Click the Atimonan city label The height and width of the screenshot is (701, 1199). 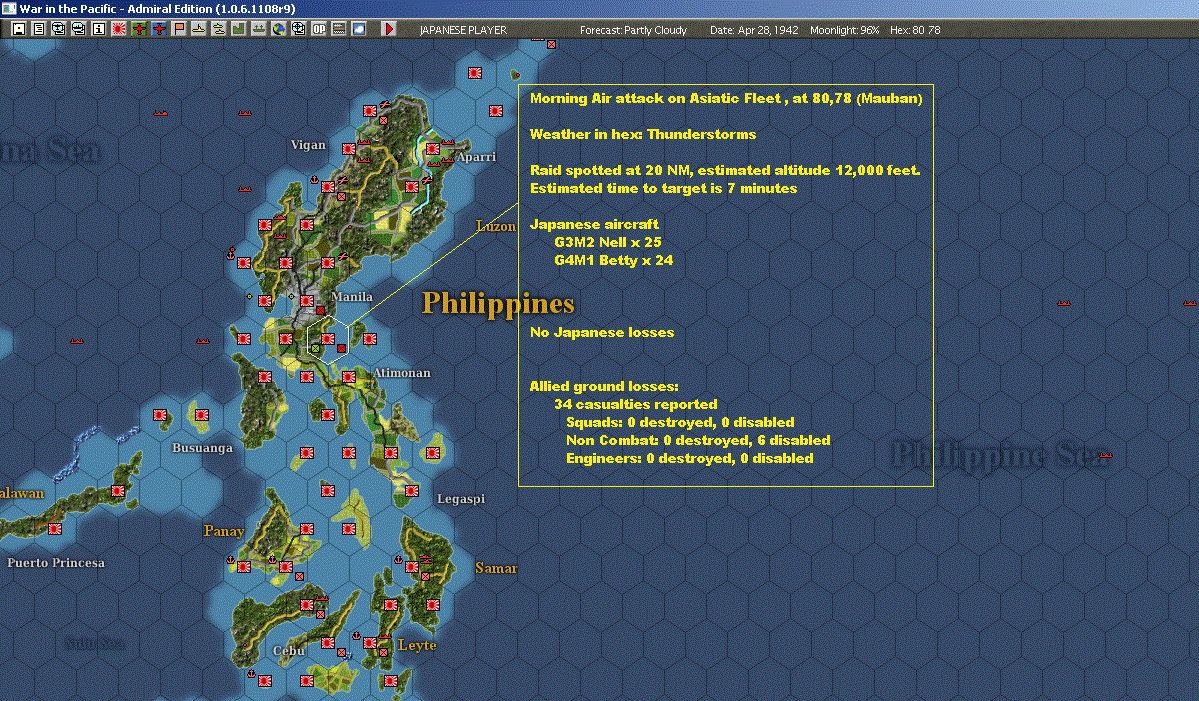(401, 373)
